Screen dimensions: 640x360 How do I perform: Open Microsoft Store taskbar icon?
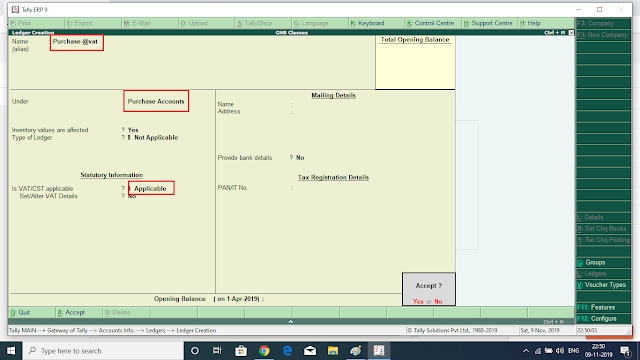[x=241, y=351]
